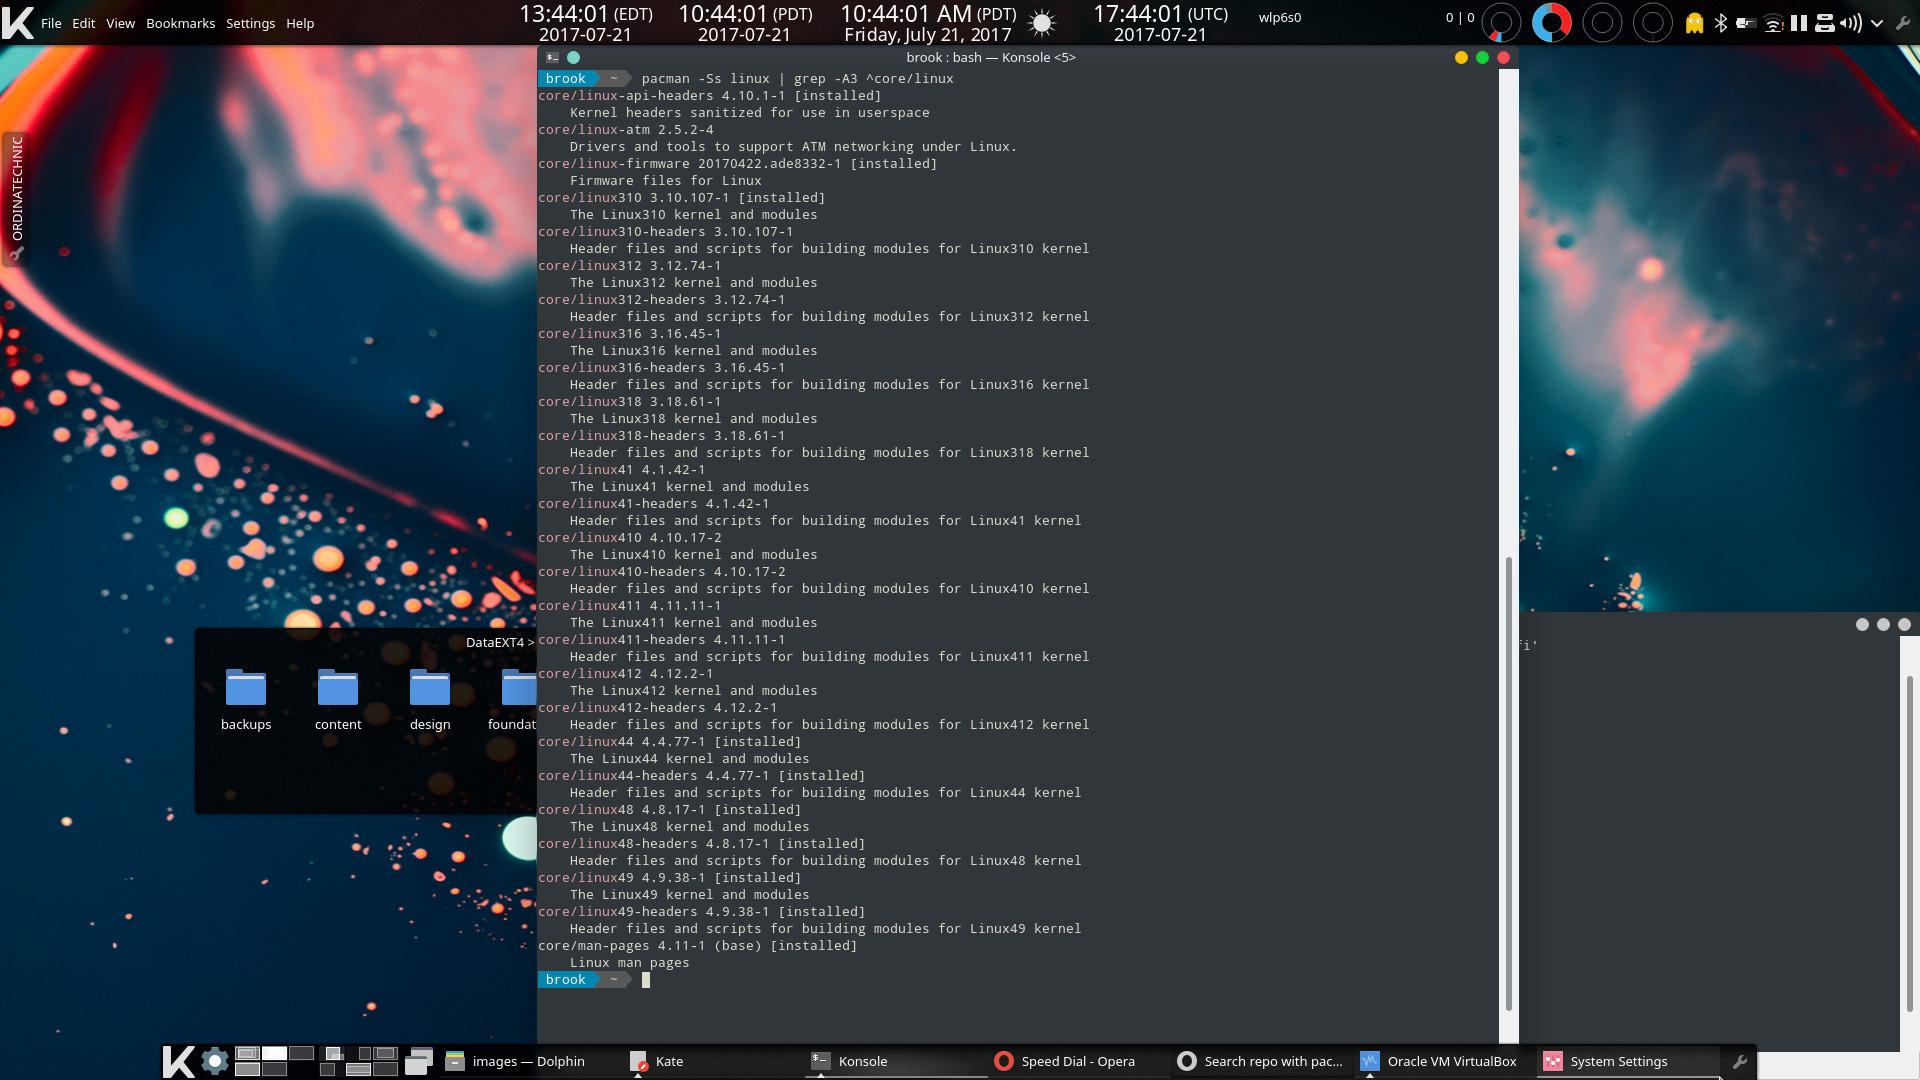
Task: Open the removable devices tray icon
Action: [1746, 23]
